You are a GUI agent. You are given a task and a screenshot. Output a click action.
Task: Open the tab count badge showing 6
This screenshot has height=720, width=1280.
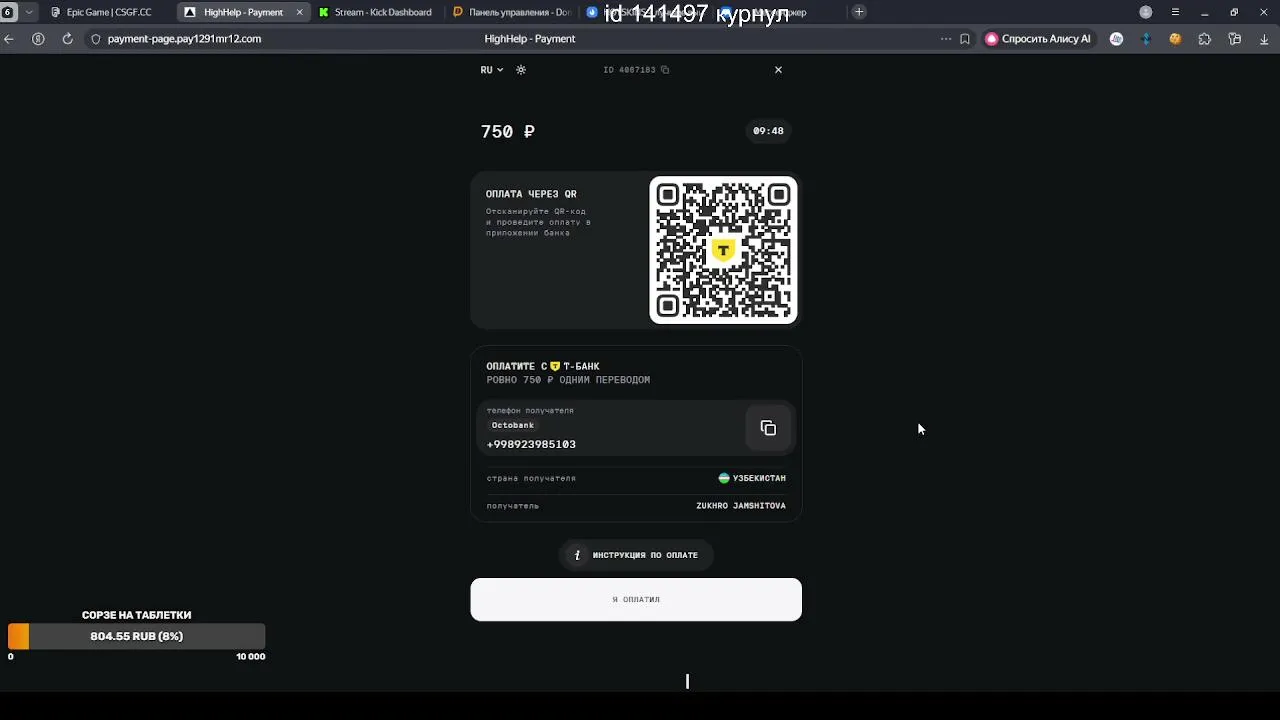tap(8, 12)
